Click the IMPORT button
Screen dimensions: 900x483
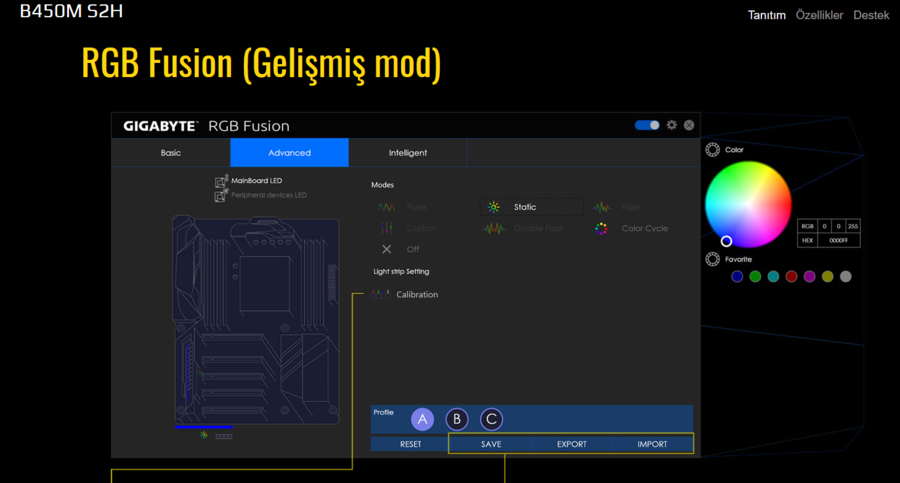tap(652, 444)
